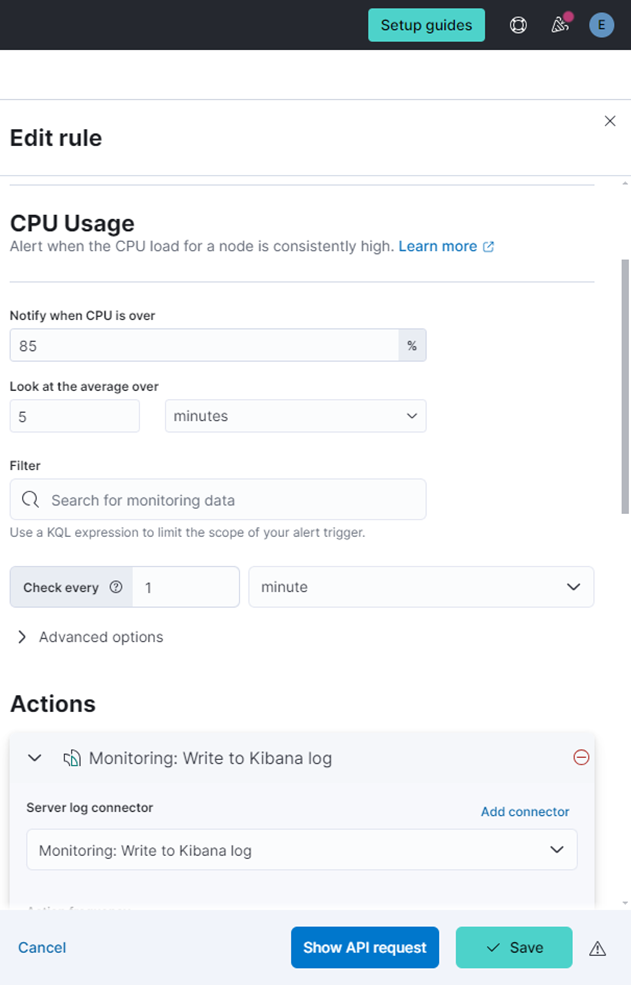
Task: Click Add connector link
Action: pos(525,811)
